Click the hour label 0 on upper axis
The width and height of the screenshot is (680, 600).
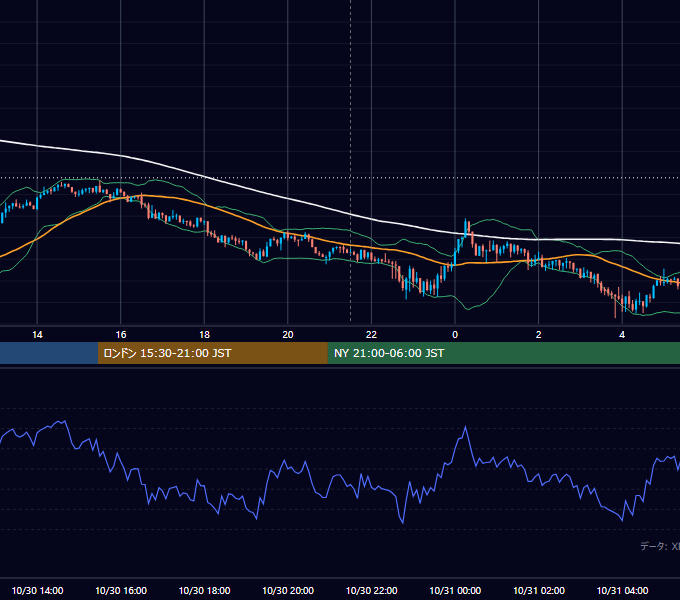click(455, 335)
